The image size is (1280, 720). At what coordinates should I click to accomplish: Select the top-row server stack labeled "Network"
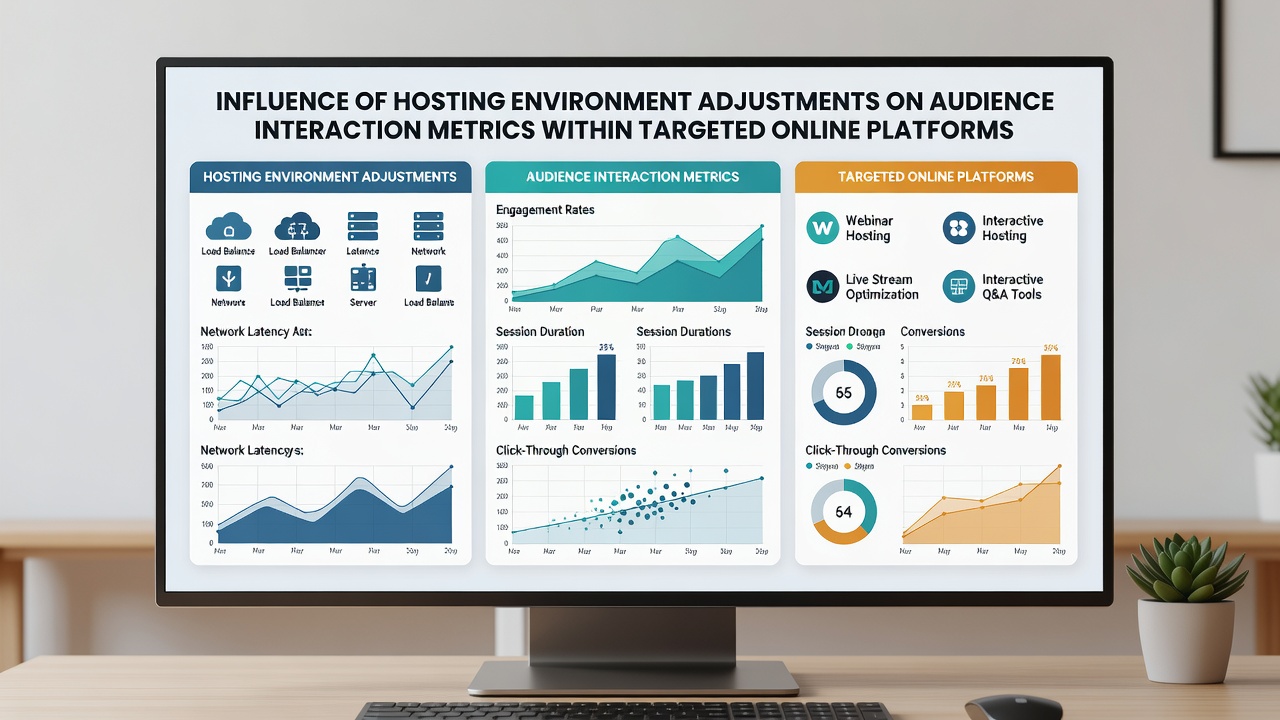click(x=428, y=226)
